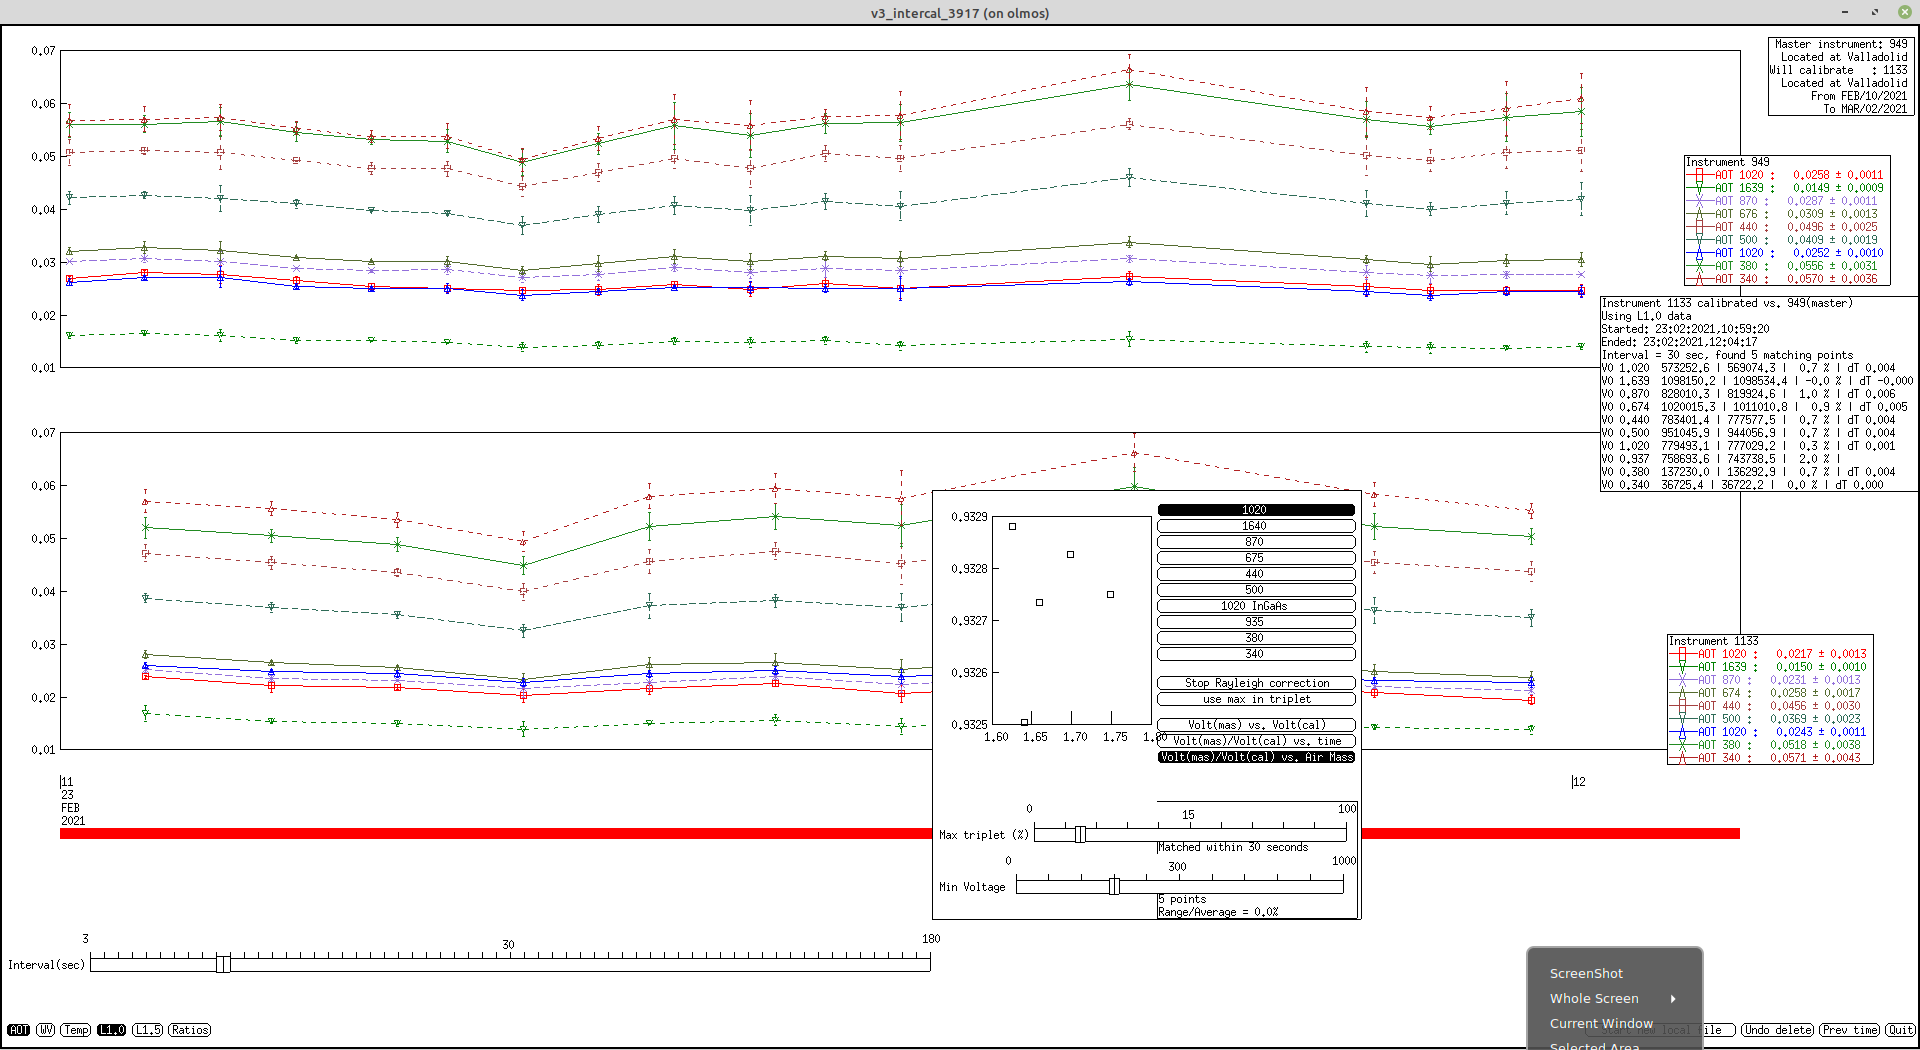Select L1.0 data level
This screenshot has height=1050, width=1920.
click(112, 1030)
